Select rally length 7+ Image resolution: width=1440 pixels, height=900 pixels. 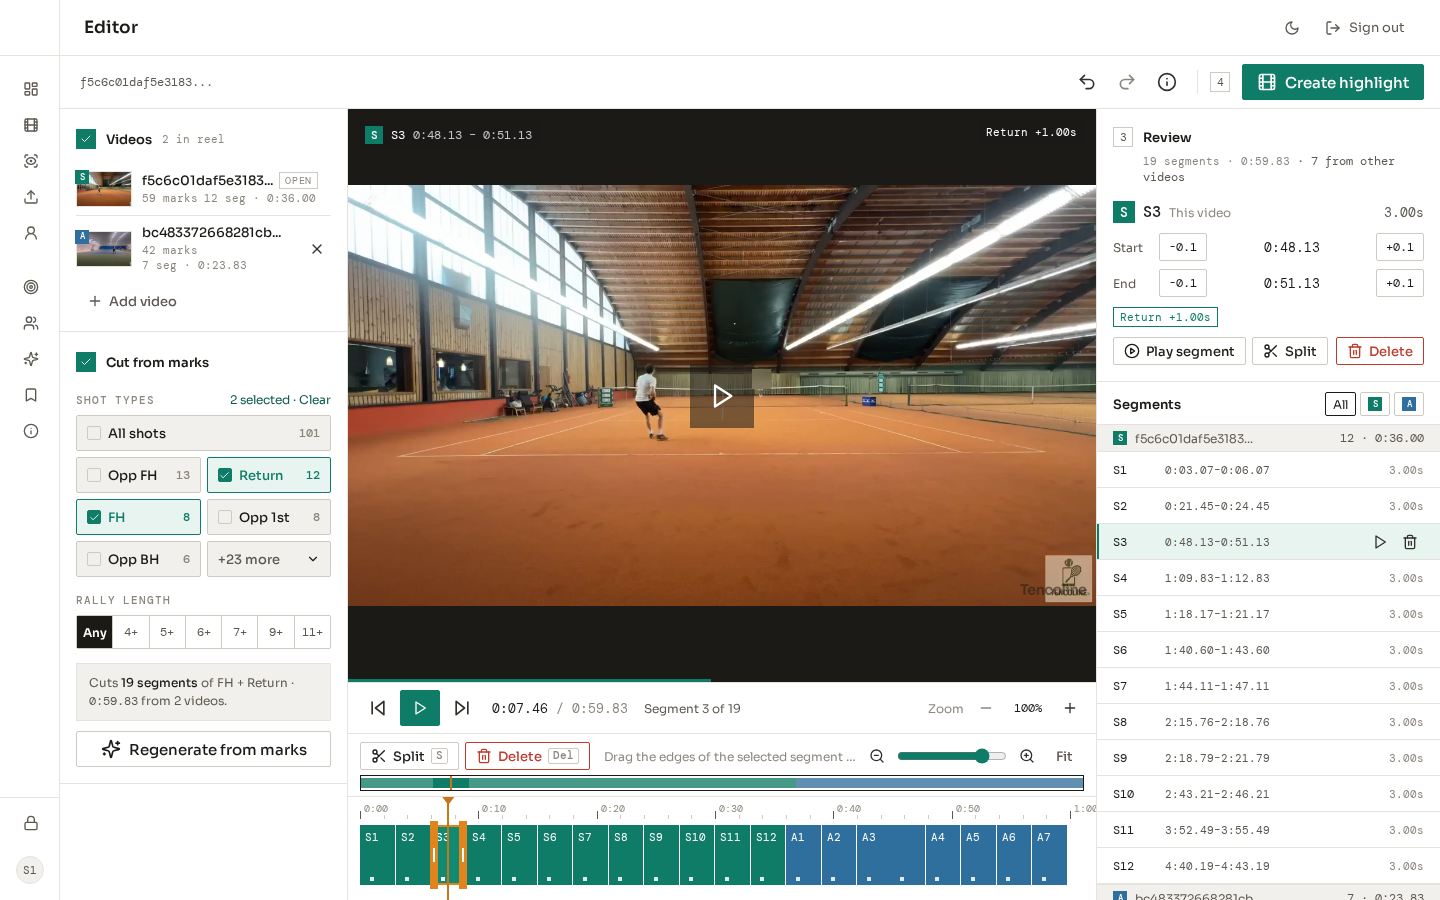tap(240, 632)
